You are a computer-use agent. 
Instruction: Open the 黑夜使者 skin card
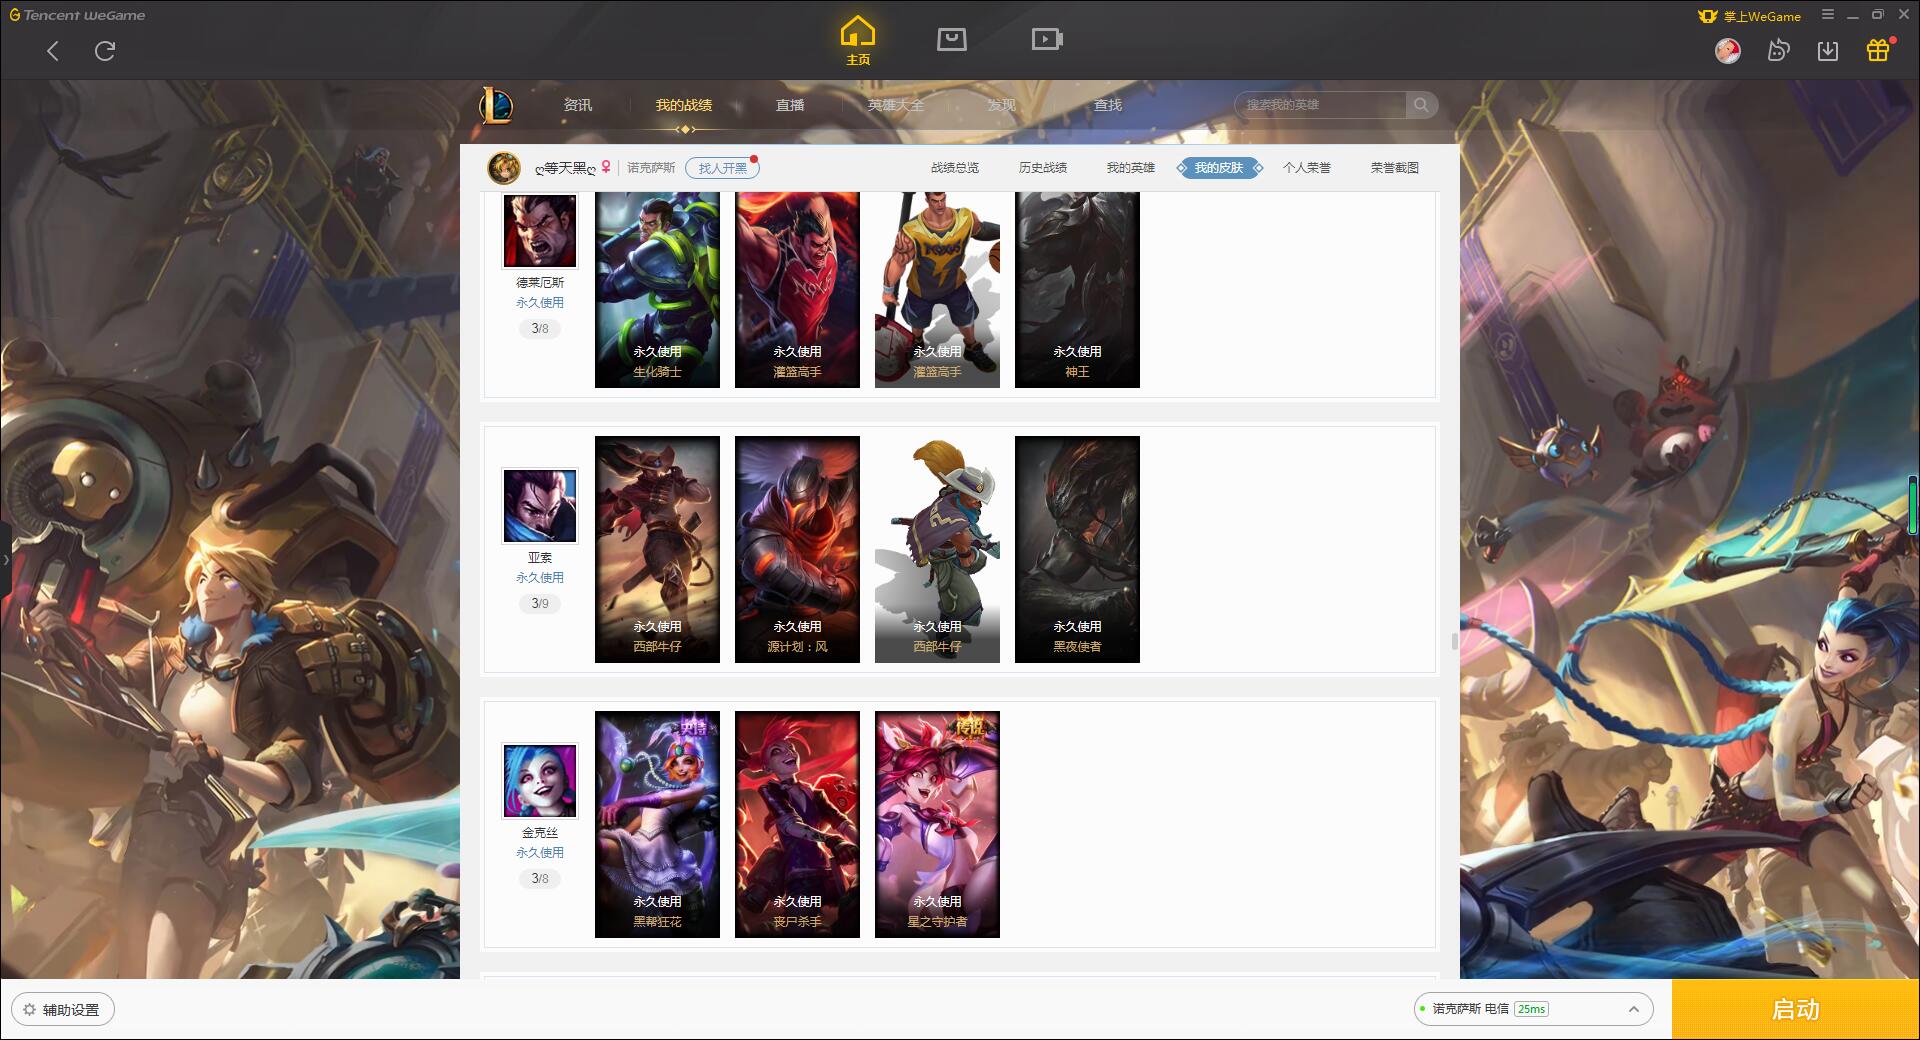click(1077, 549)
